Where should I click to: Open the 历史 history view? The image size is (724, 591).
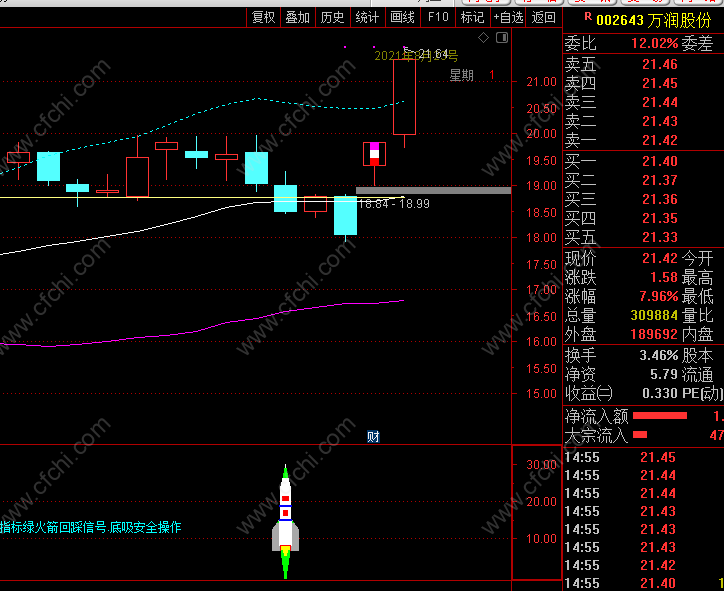coord(332,17)
